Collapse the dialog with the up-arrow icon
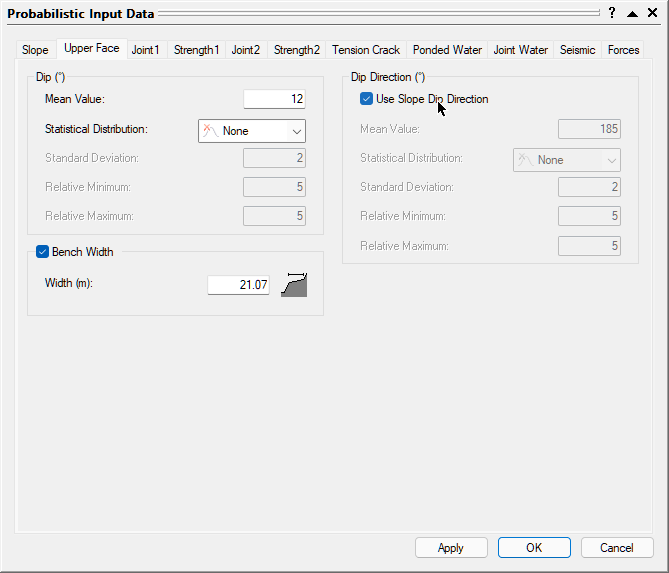Screen dimensions: 669x573 [632, 14]
